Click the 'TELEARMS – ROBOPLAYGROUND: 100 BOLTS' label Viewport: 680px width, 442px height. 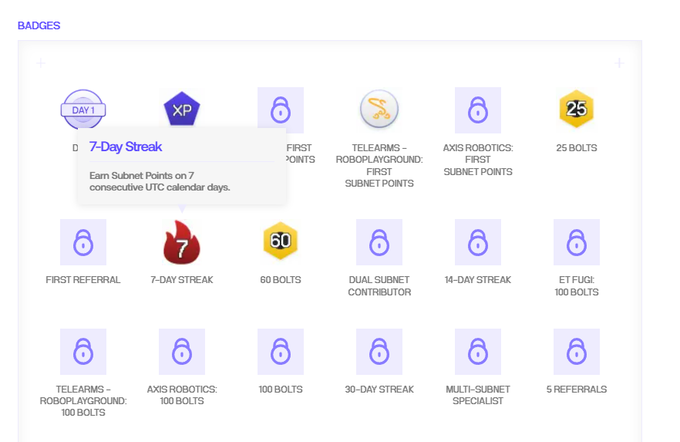click(83, 401)
